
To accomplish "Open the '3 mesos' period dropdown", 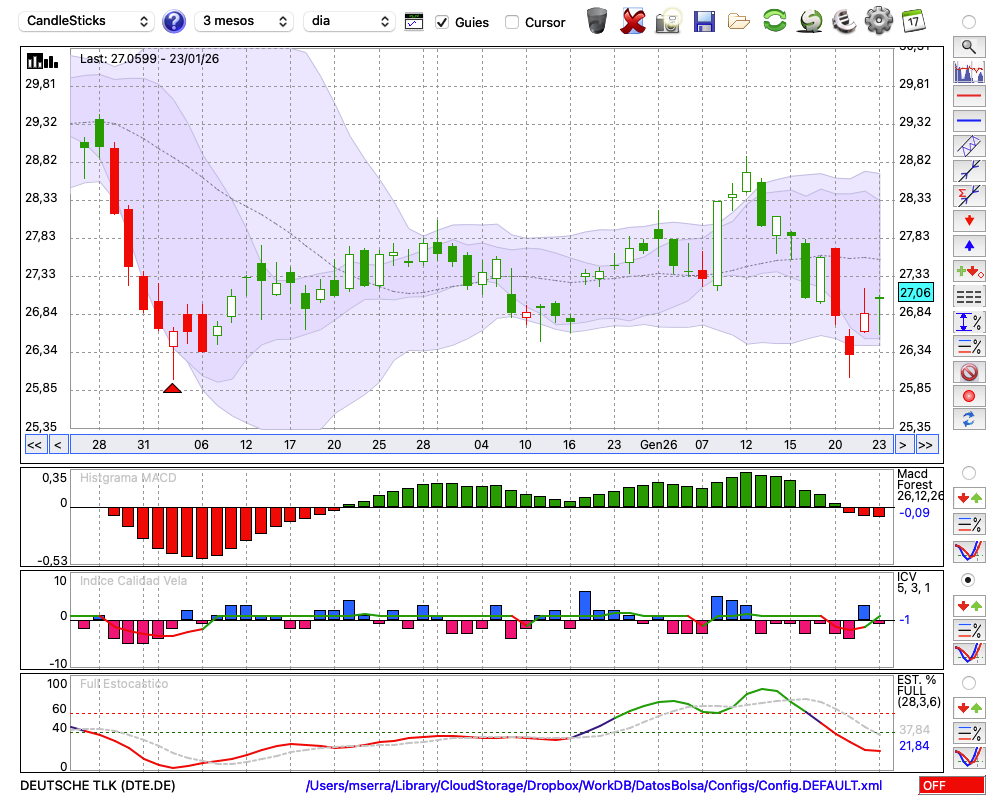I will pos(244,21).
